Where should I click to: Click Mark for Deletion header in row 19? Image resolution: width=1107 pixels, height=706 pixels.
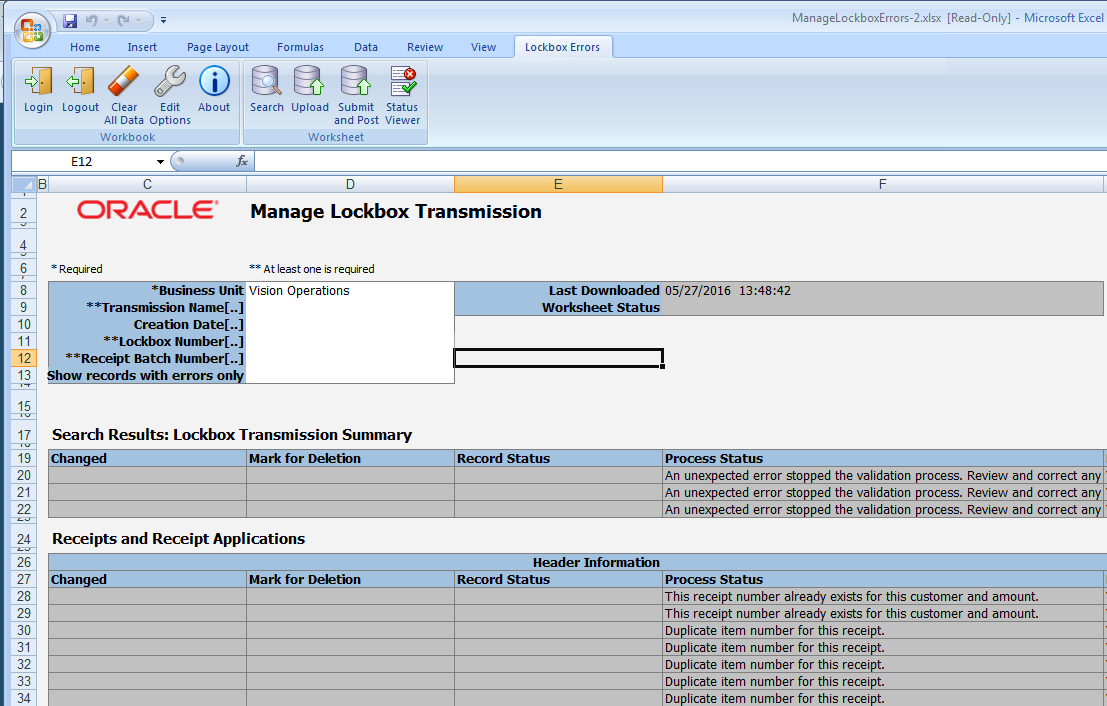(350, 458)
